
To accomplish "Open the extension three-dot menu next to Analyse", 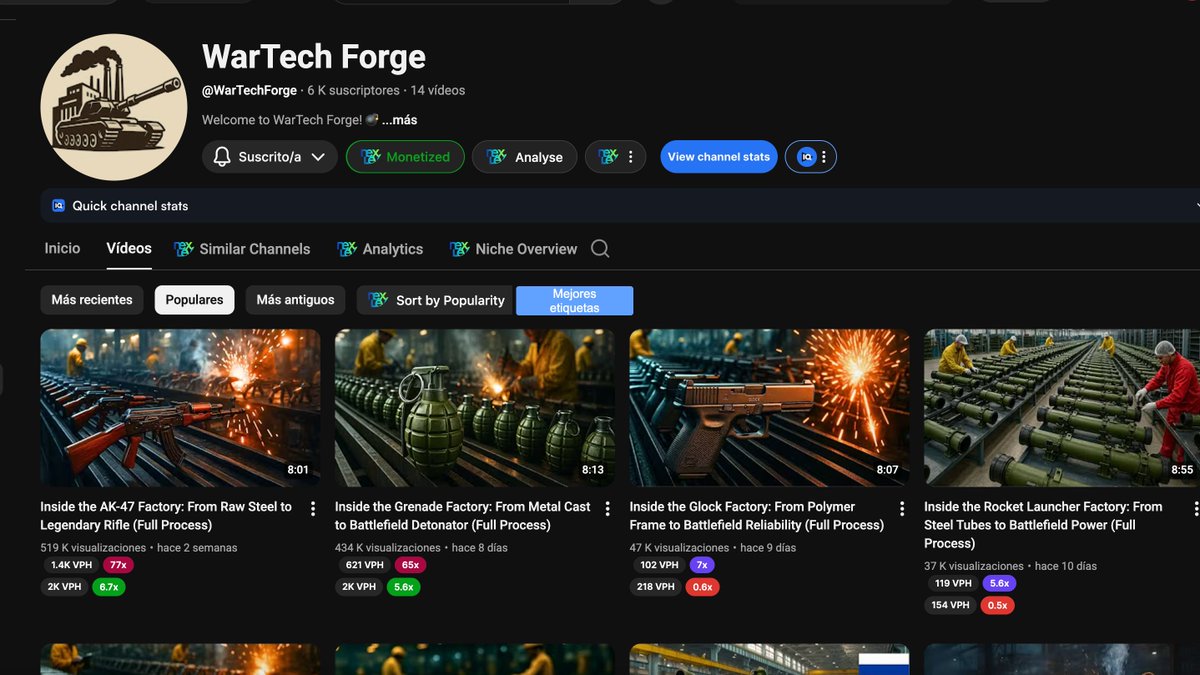I will coord(630,157).
